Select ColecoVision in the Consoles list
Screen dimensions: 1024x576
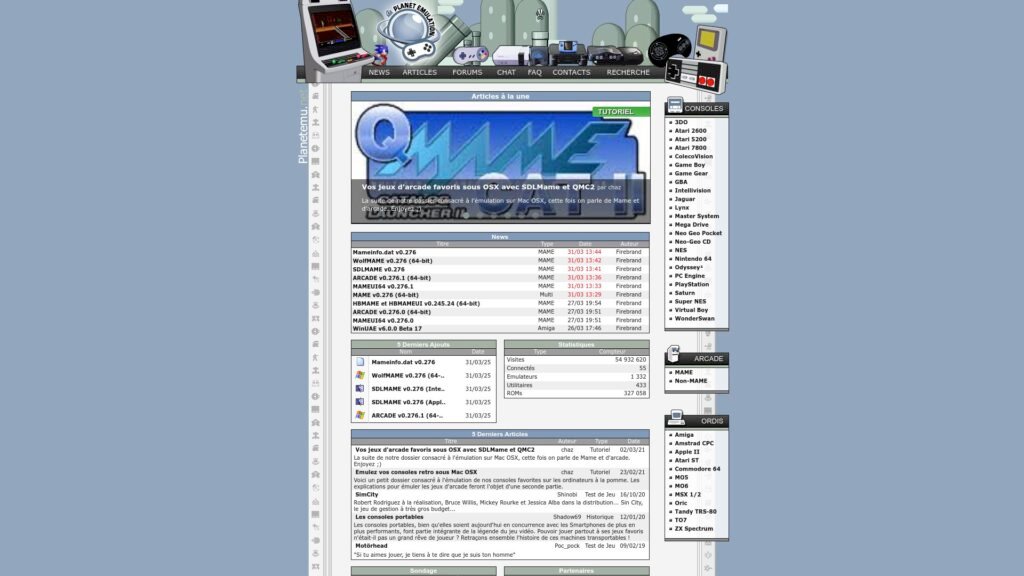[694, 156]
